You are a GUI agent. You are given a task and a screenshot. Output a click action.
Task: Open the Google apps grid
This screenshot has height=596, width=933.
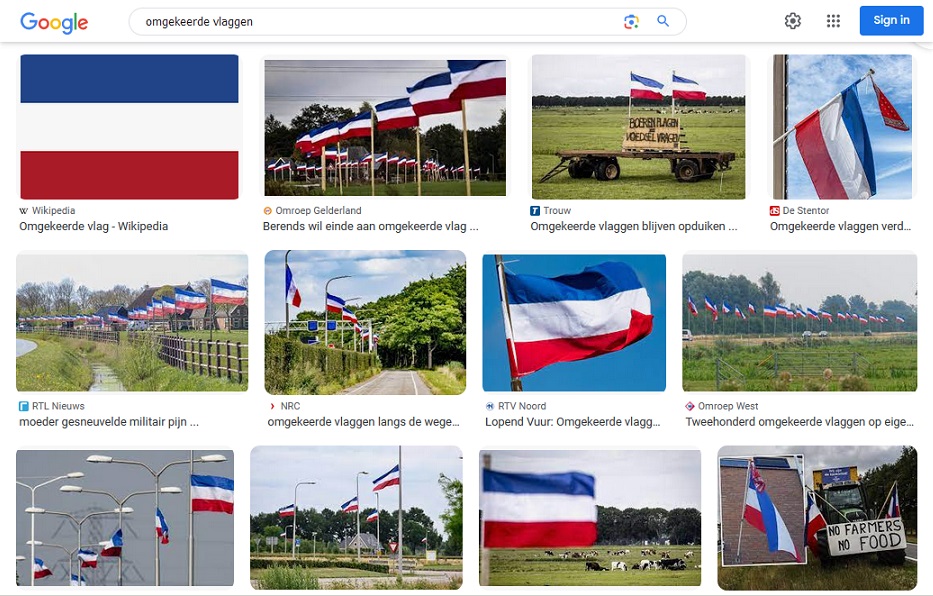pyautogui.click(x=833, y=21)
